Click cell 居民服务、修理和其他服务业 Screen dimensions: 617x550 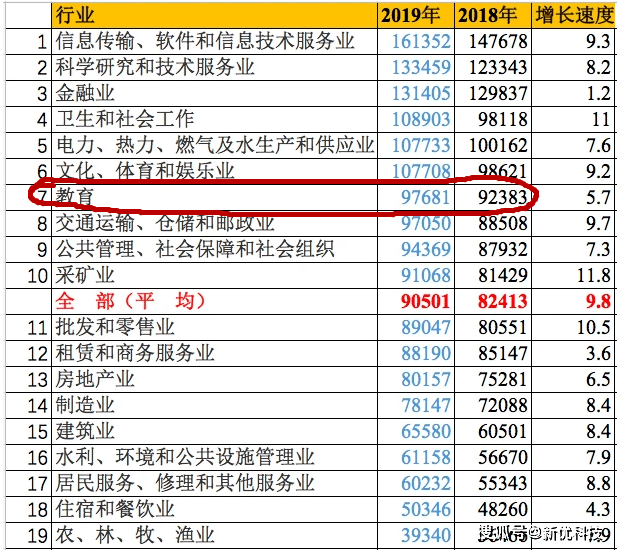pyautogui.click(x=214, y=483)
